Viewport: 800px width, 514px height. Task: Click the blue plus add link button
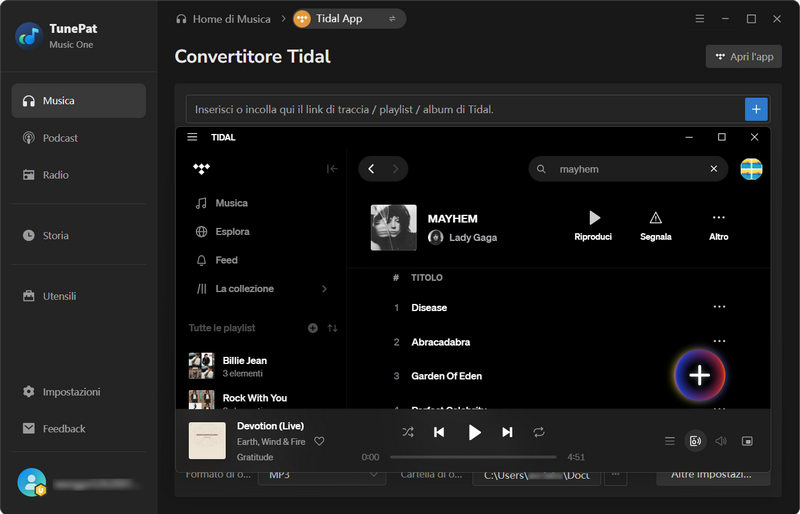click(x=756, y=109)
